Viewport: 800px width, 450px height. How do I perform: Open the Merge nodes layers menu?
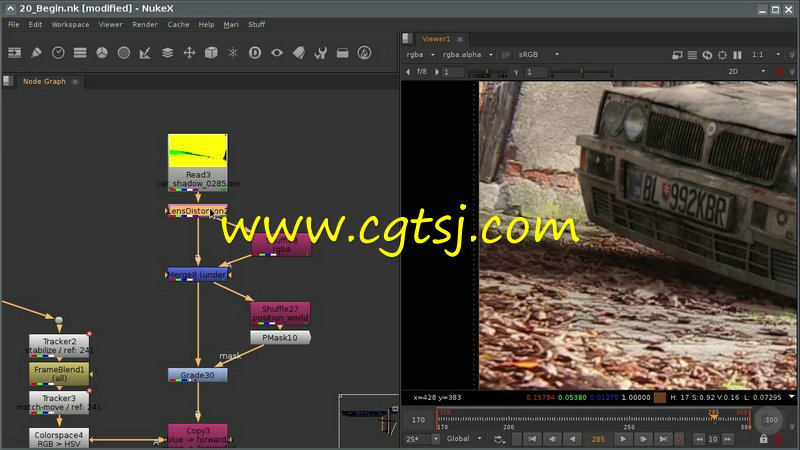(167, 53)
